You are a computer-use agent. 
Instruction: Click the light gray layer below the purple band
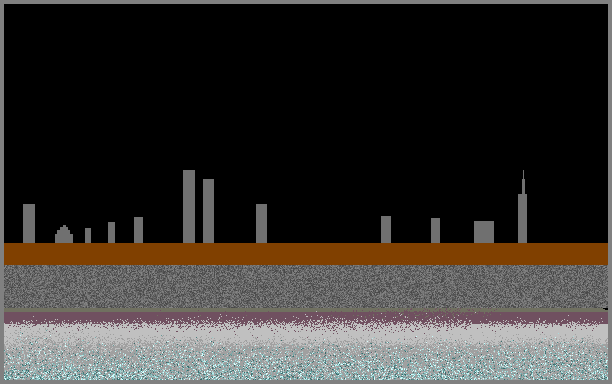(306, 333)
